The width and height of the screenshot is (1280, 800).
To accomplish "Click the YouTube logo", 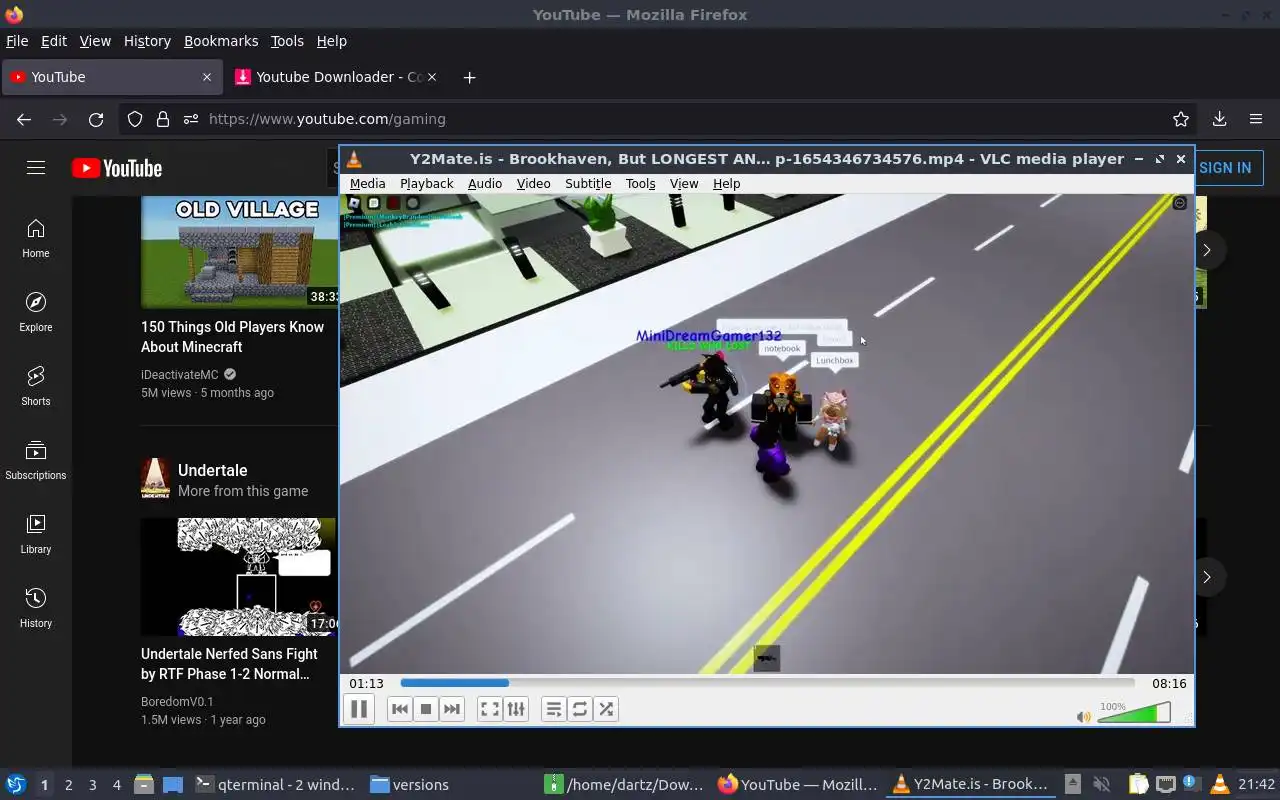I will [117, 168].
